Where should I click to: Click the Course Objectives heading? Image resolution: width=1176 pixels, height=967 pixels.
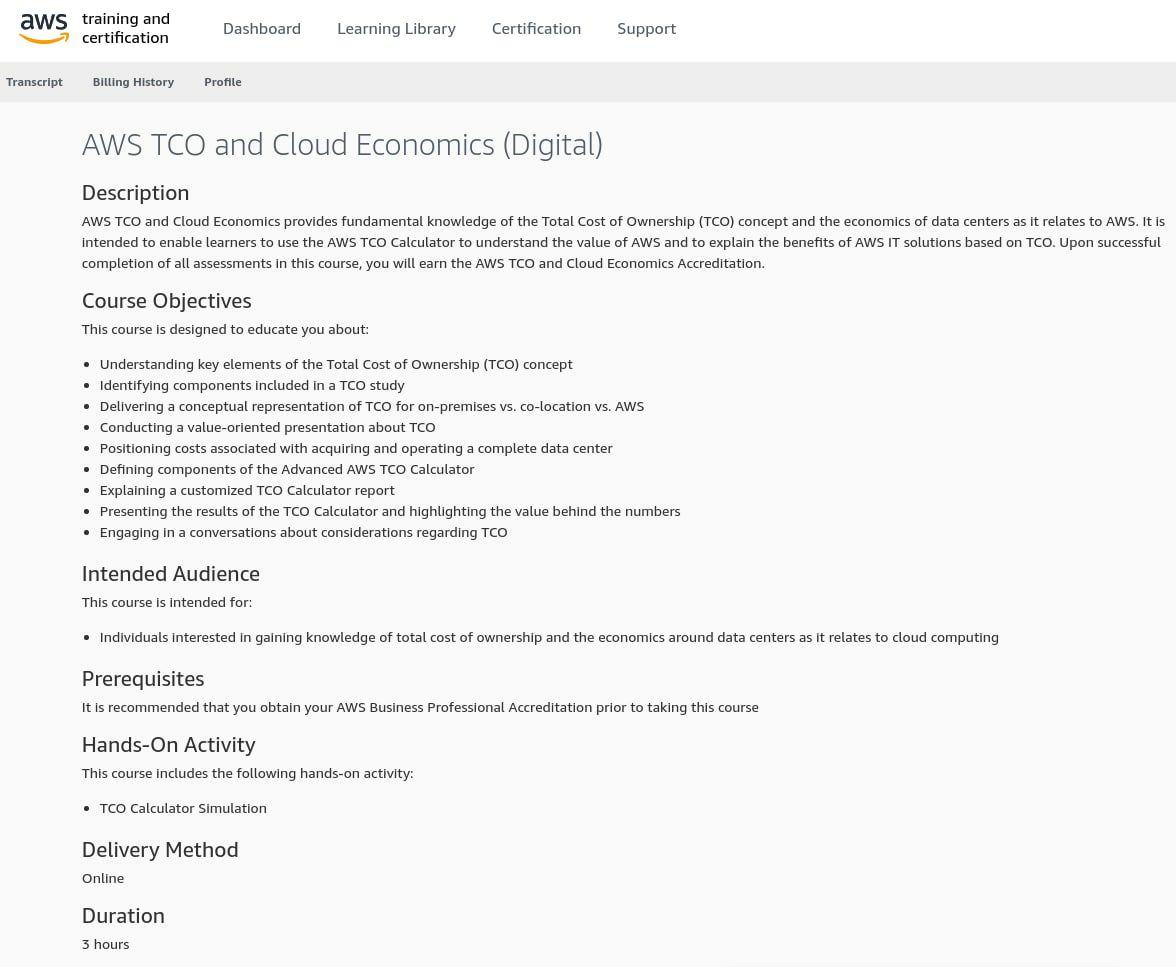pyautogui.click(x=166, y=301)
